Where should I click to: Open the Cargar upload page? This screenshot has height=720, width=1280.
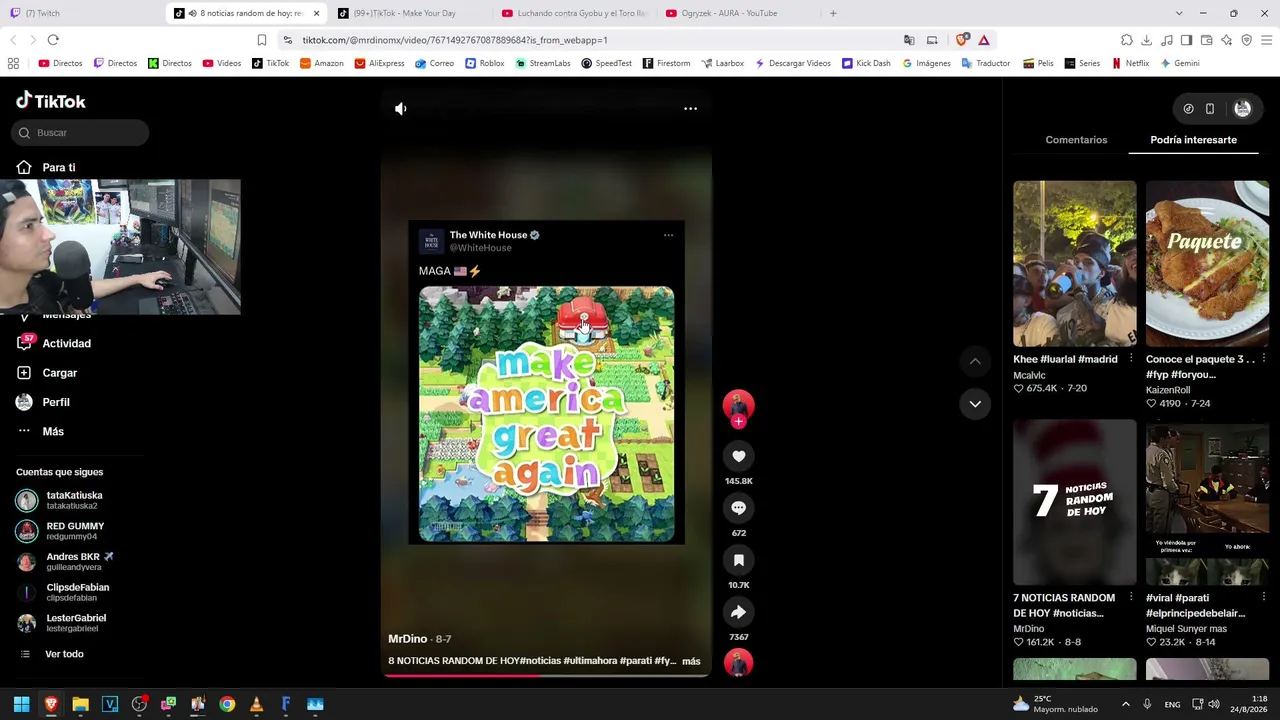pyautogui.click(x=48, y=373)
